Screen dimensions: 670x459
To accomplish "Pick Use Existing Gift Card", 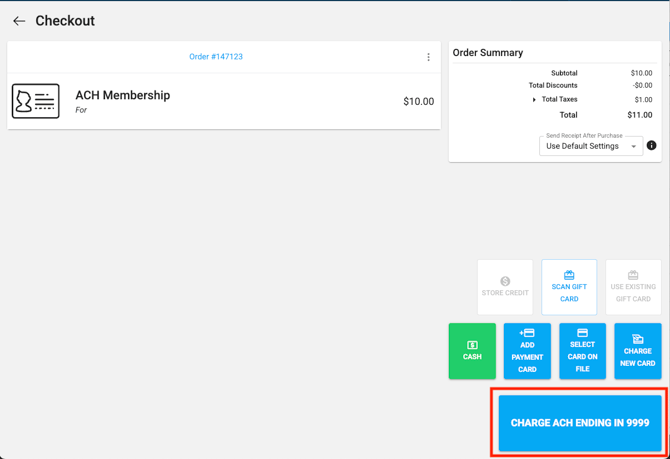I will click(x=633, y=287).
